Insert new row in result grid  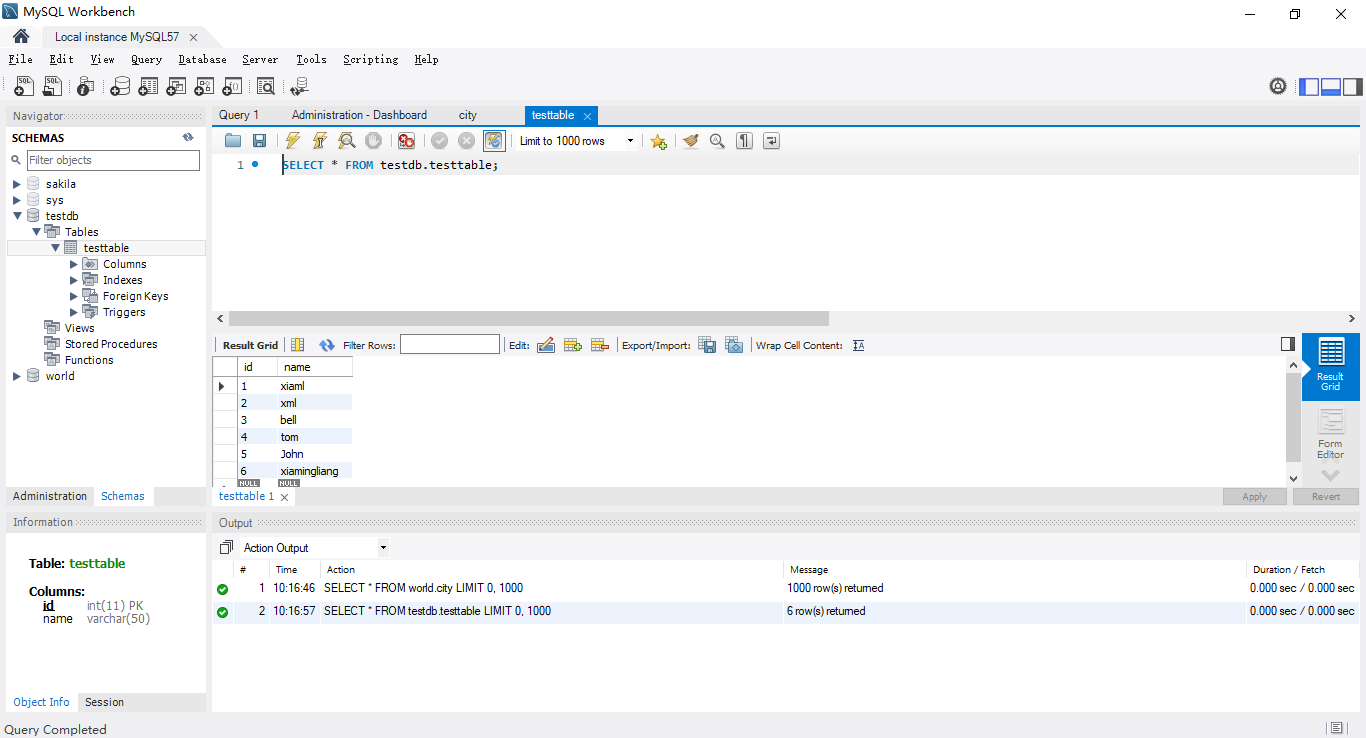pyautogui.click(x=573, y=345)
